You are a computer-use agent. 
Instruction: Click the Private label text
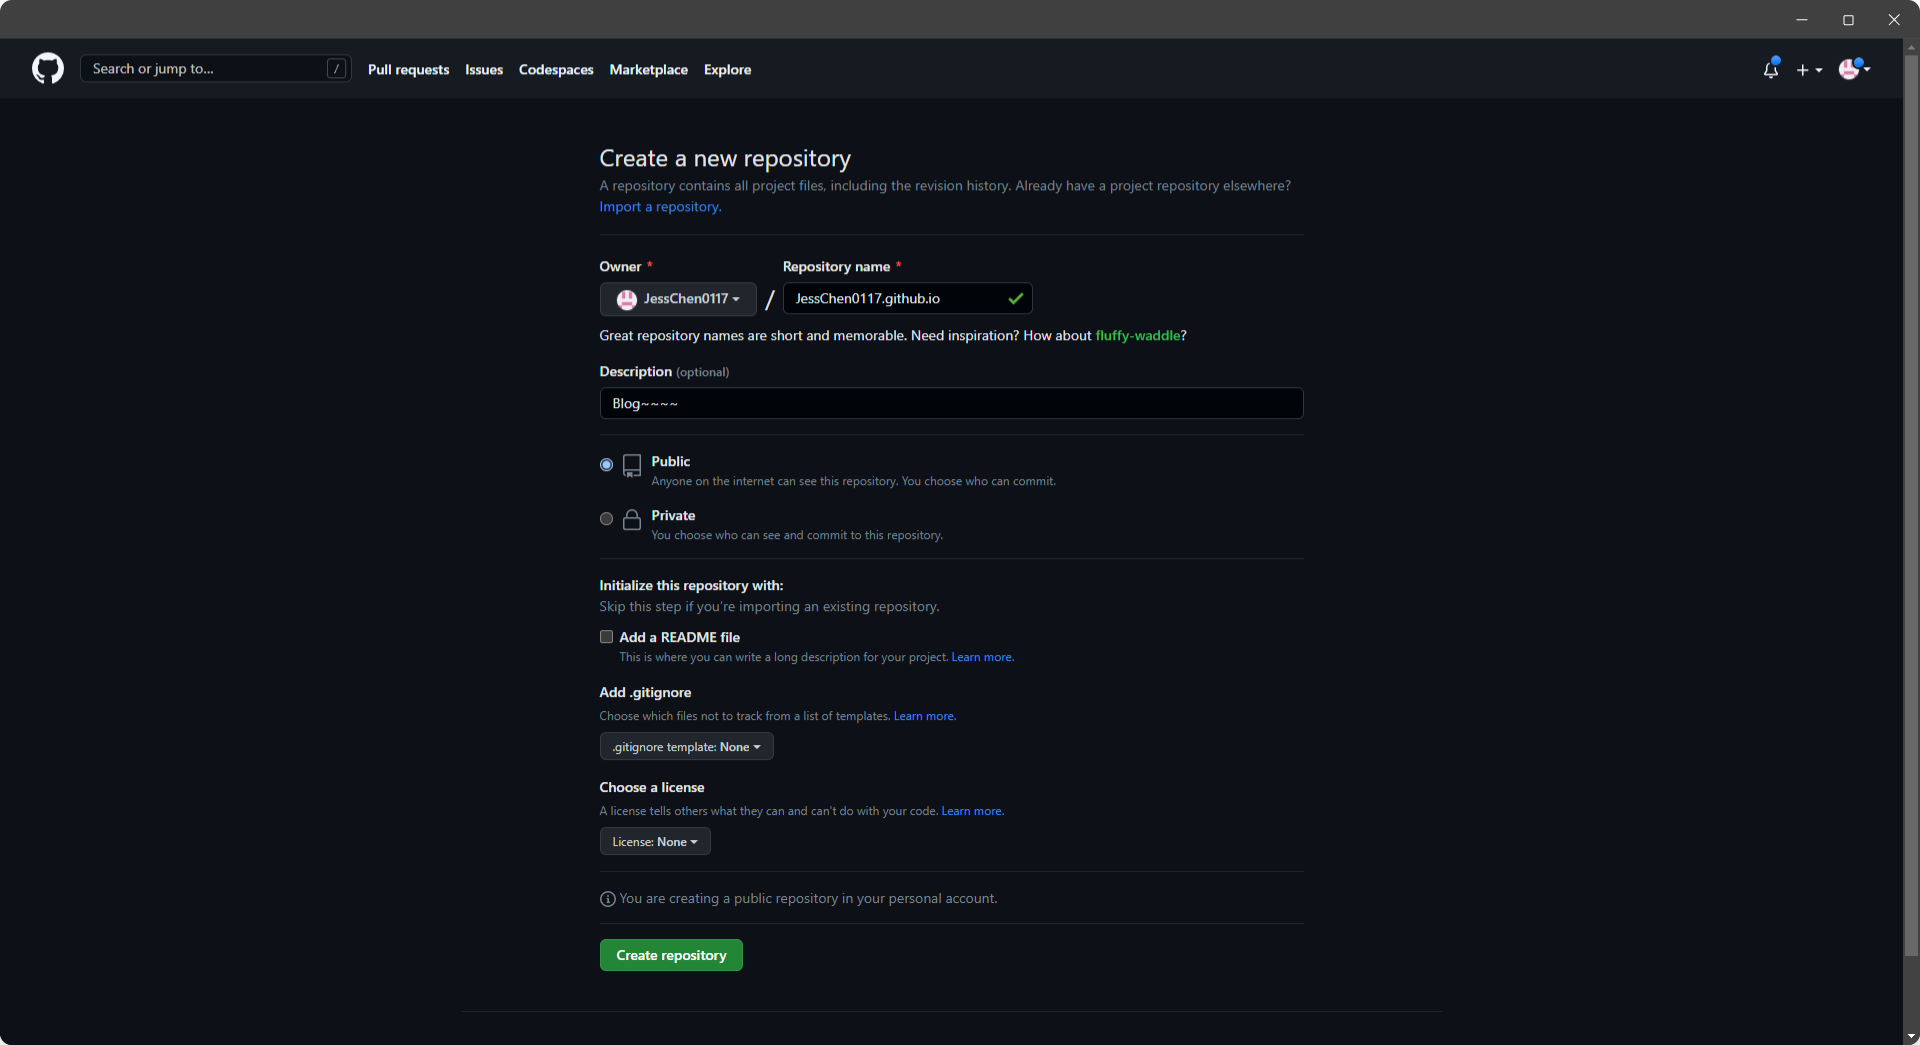point(673,515)
